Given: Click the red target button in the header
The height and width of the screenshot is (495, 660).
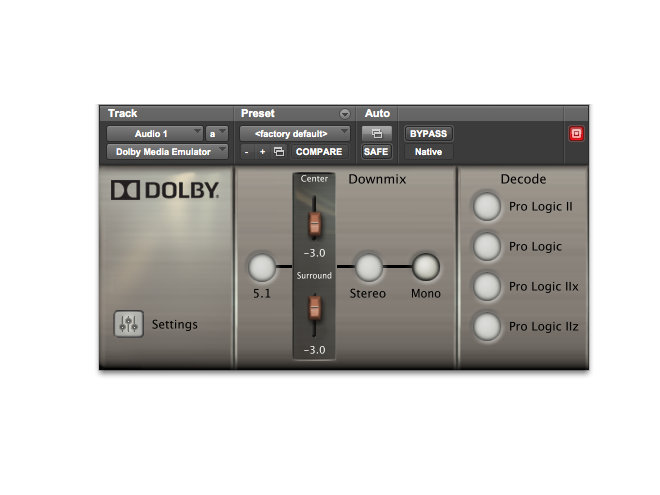Looking at the screenshot, I should (576, 134).
